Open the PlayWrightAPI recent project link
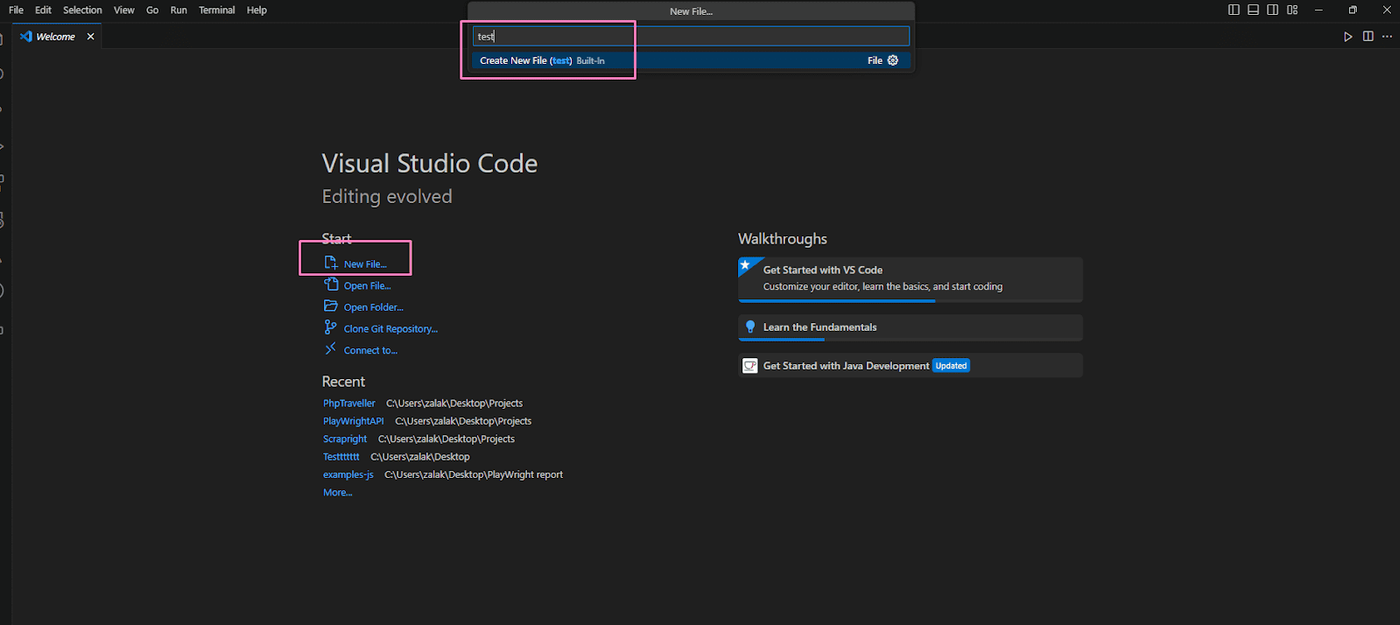 coord(353,421)
